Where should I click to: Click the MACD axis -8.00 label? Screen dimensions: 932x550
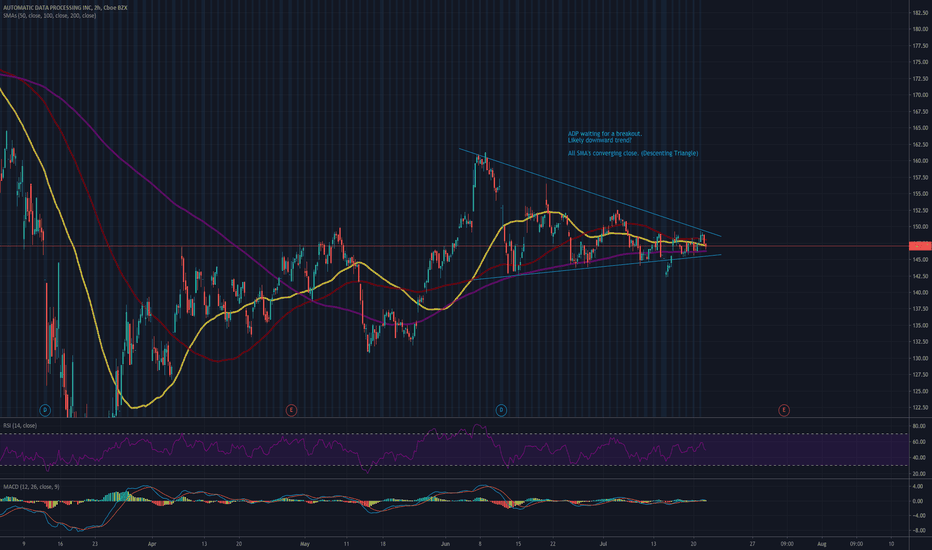[918, 530]
